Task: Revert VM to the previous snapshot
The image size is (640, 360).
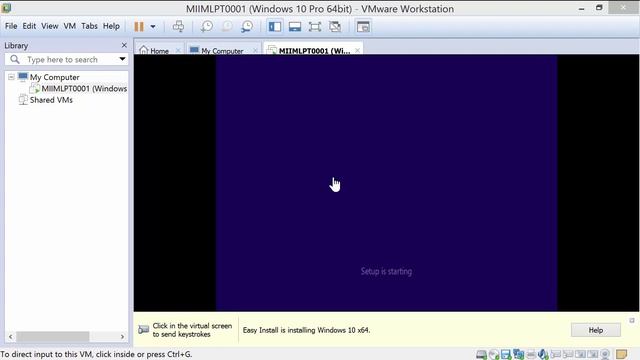Action: pos(227,27)
